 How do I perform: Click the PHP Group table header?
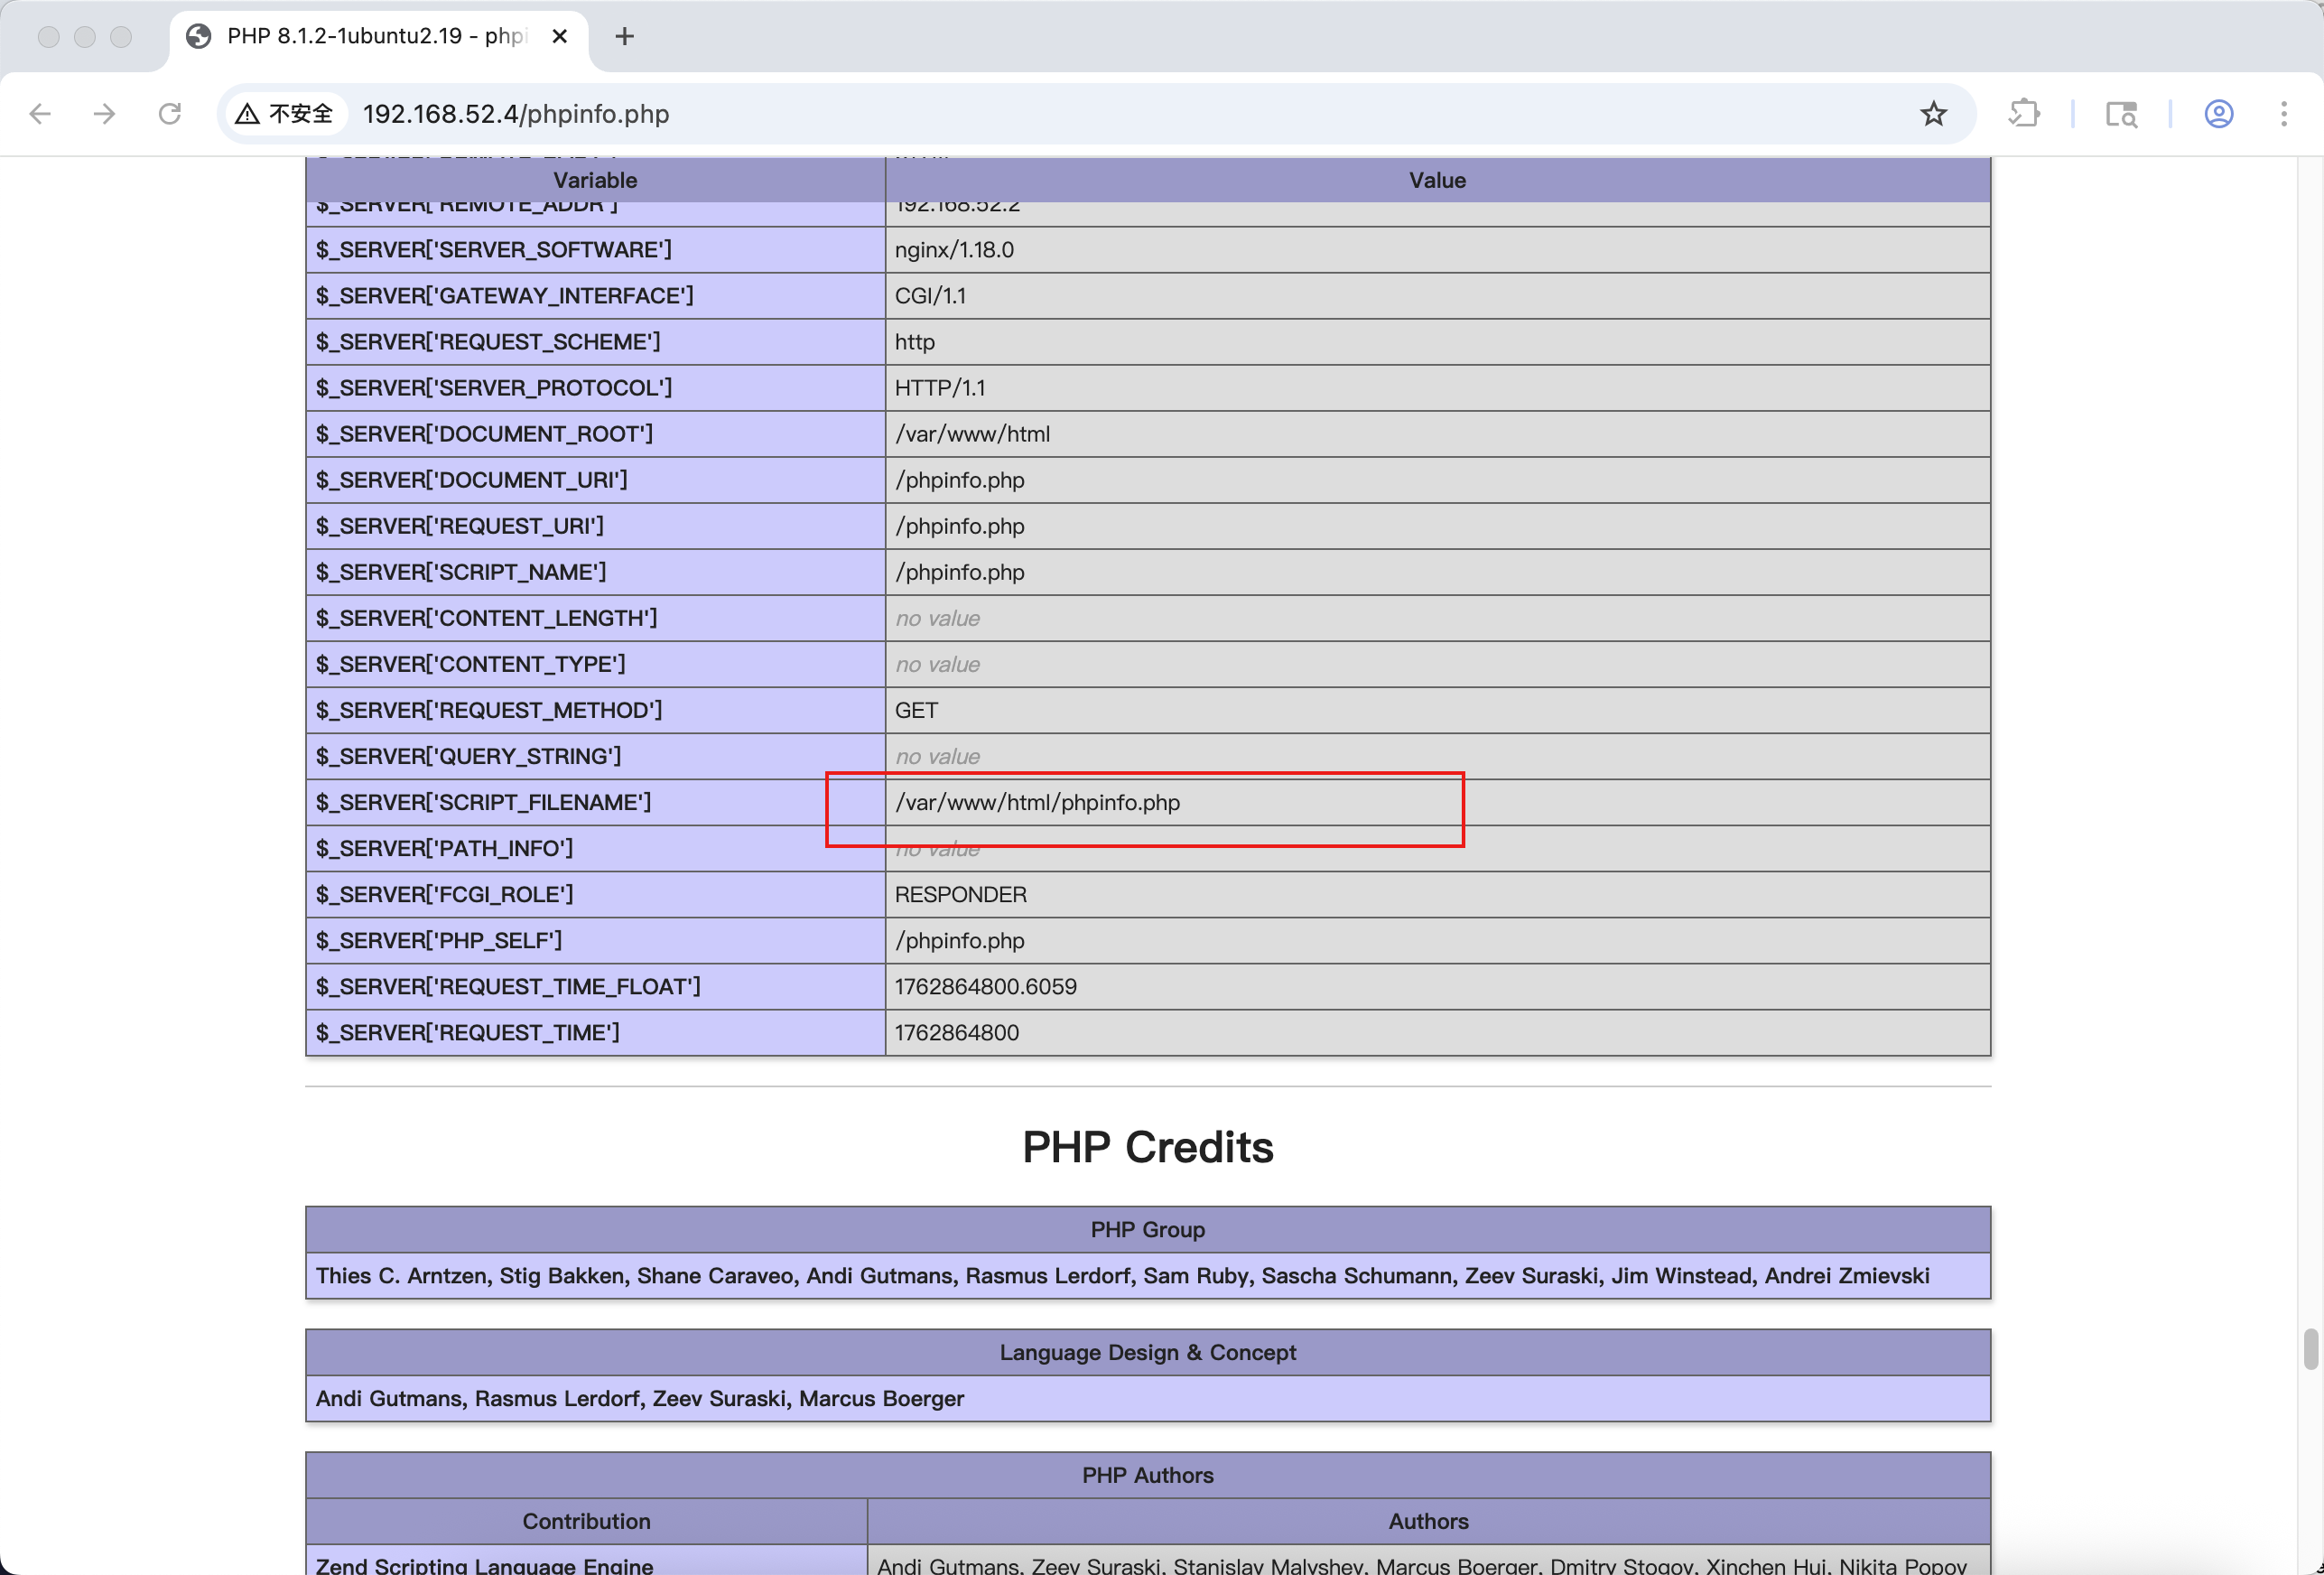[1147, 1229]
